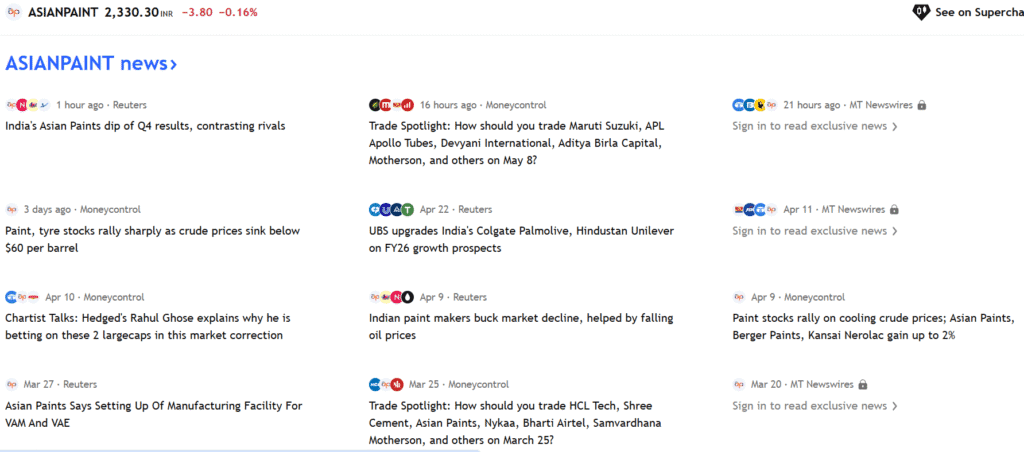1024x452 pixels.
Task: Click chevron on Apr 11 Sign in exclusive news
Action: click(x=895, y=231)
